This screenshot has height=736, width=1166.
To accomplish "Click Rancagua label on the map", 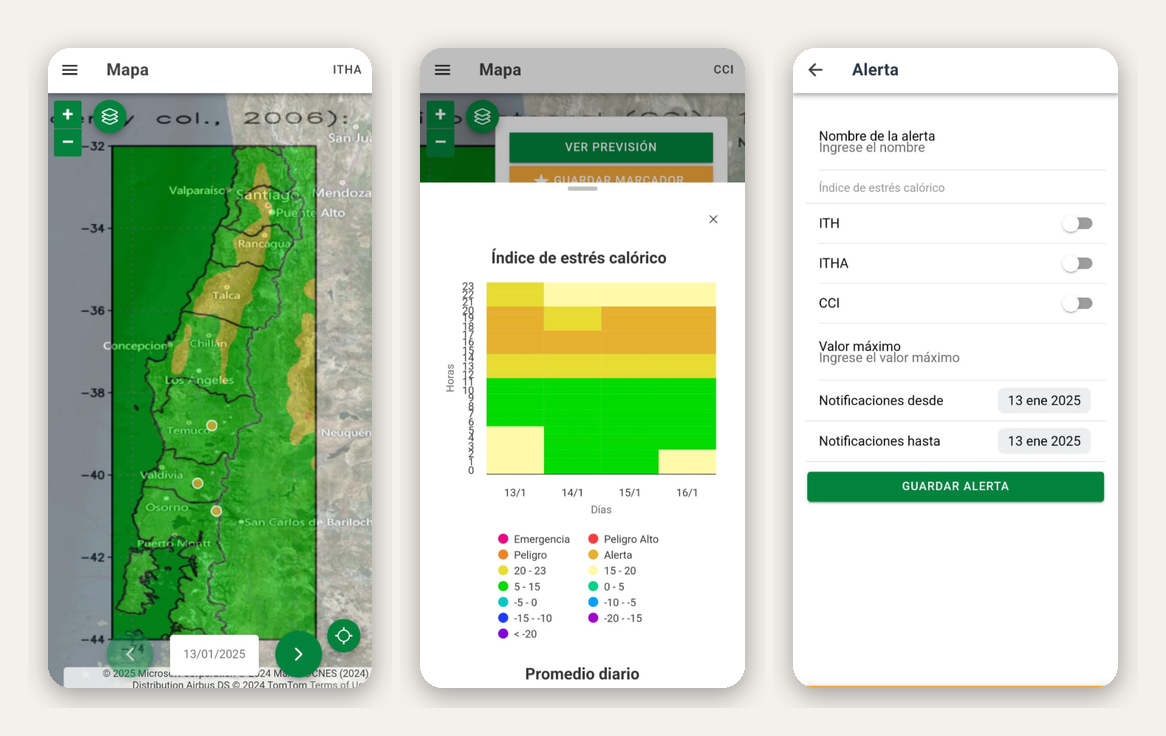I will click(x=264, y=244).
